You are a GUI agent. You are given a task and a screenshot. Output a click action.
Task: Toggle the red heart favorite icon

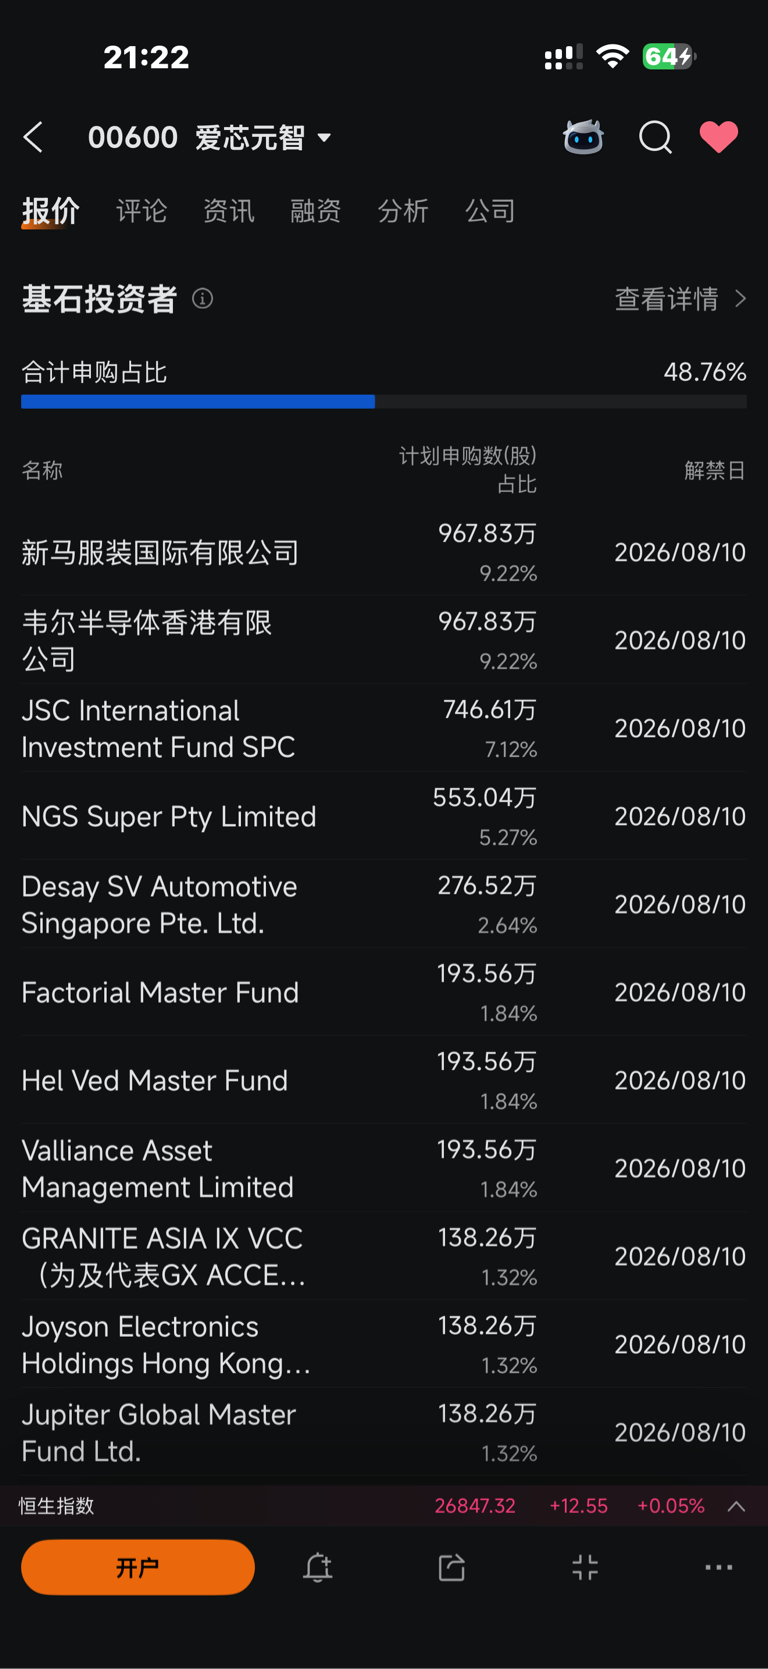(x=718, y=137)
